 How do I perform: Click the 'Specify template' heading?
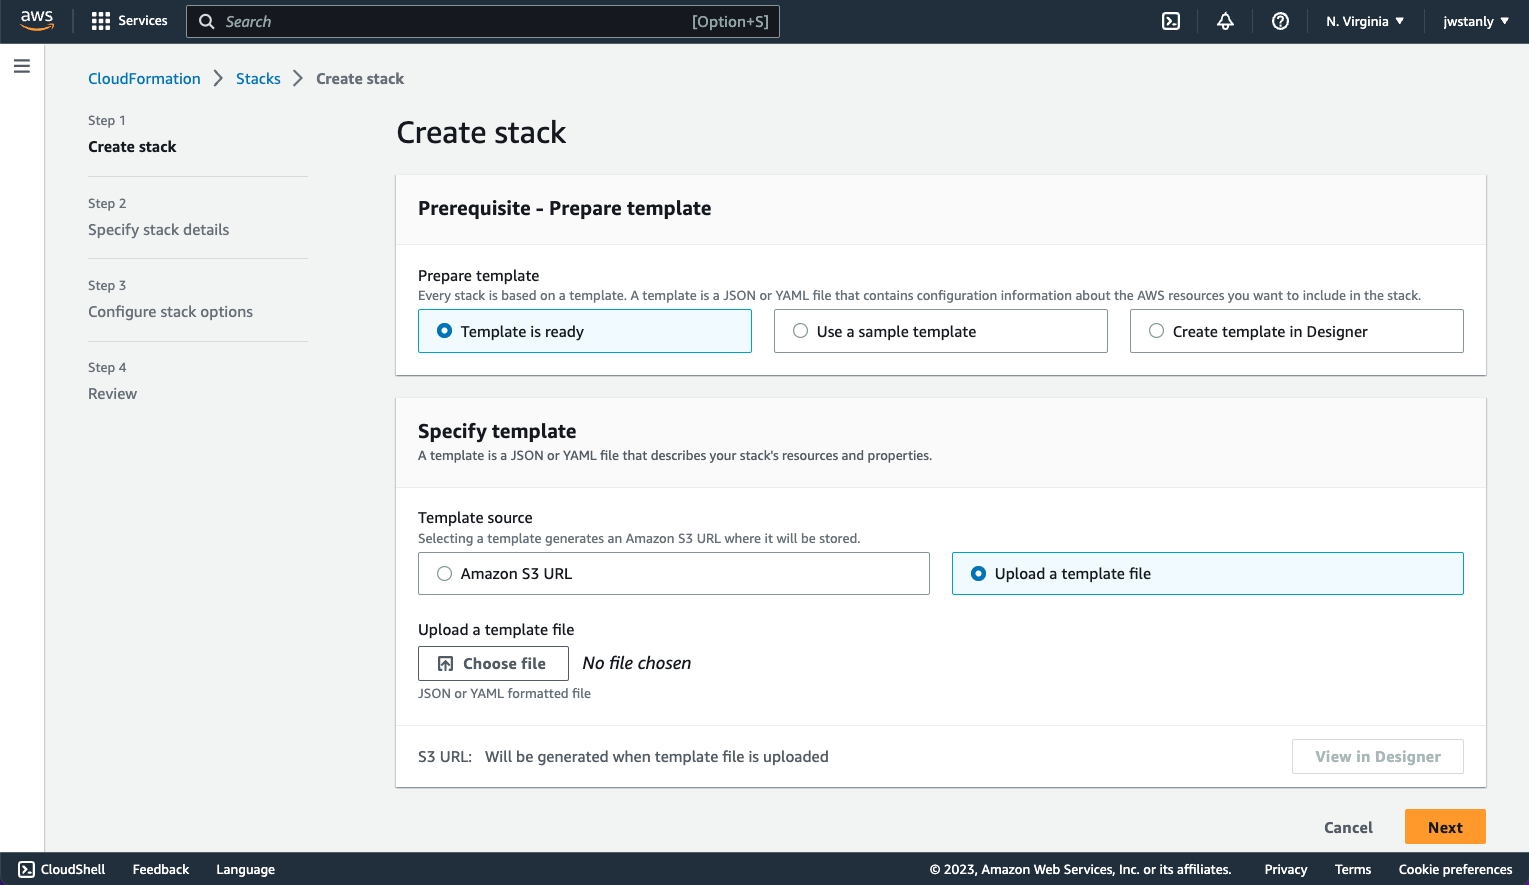pos(497,431)
